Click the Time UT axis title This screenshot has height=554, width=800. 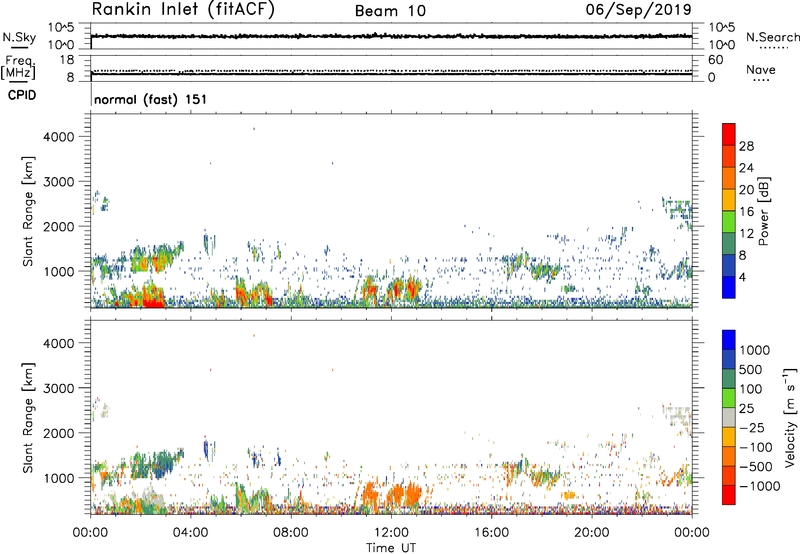coord(391,548)
